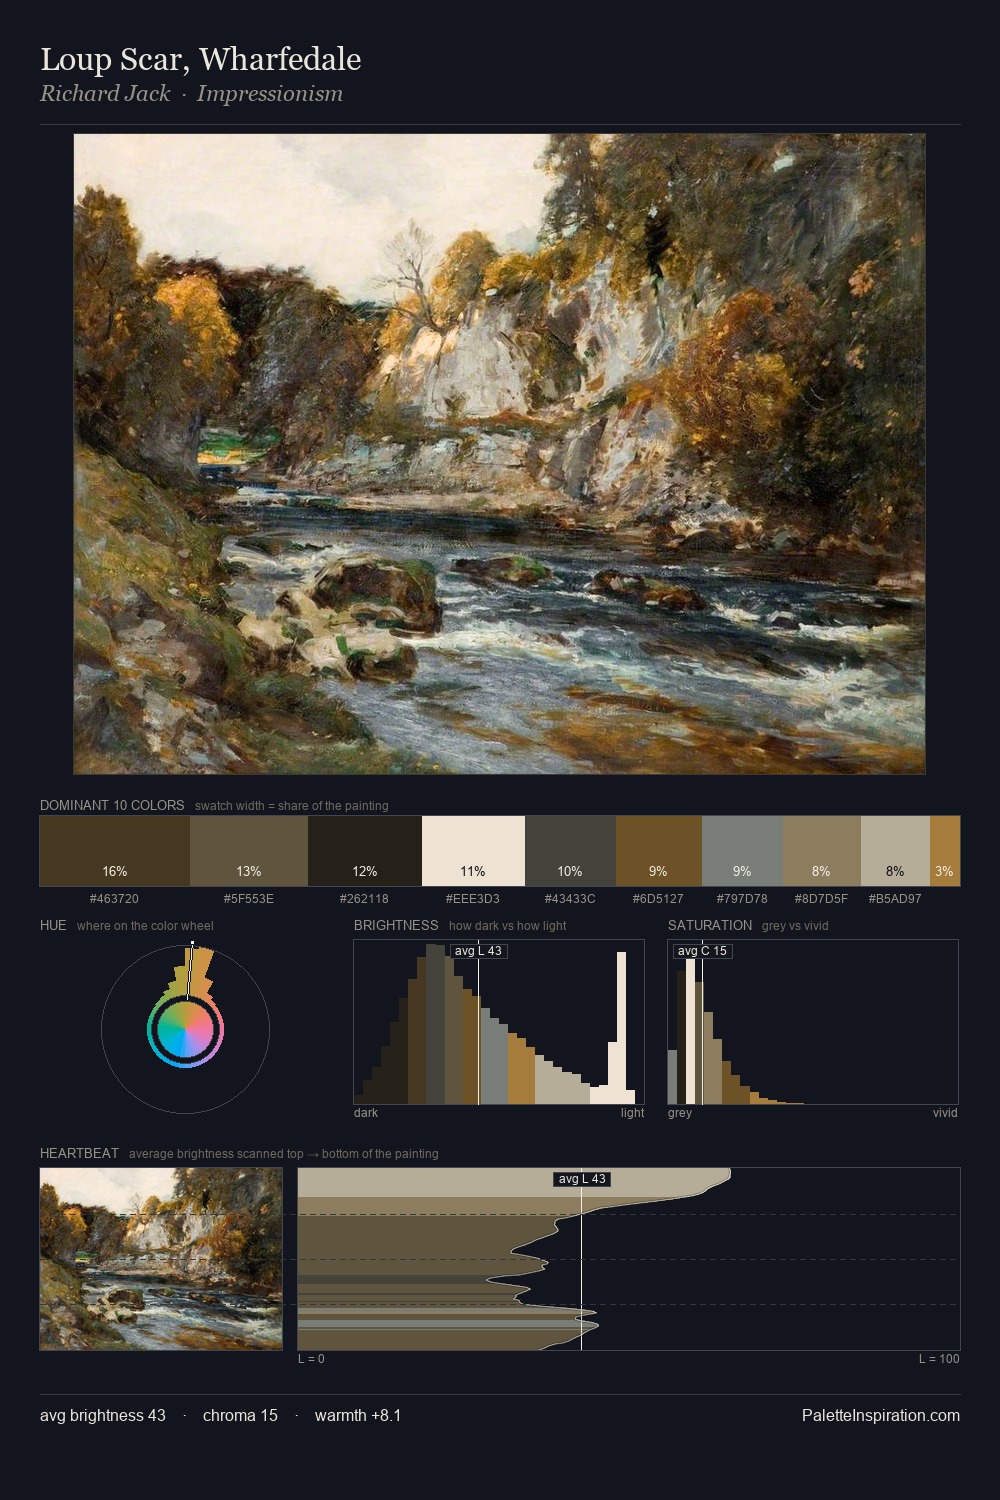Click the 'grey' saturation axis label
The height and width of the screenshot is (1500, 1000).
[x=680, y=1113]
